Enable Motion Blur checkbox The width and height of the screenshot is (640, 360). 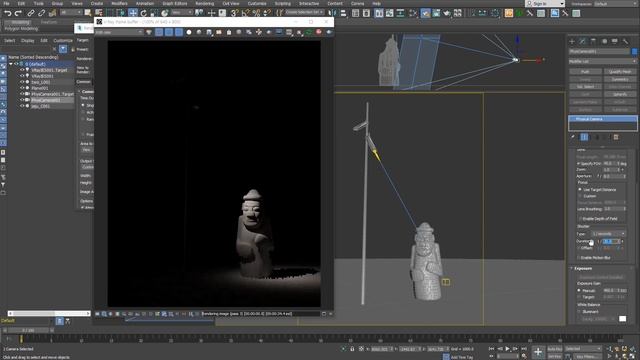578,258
